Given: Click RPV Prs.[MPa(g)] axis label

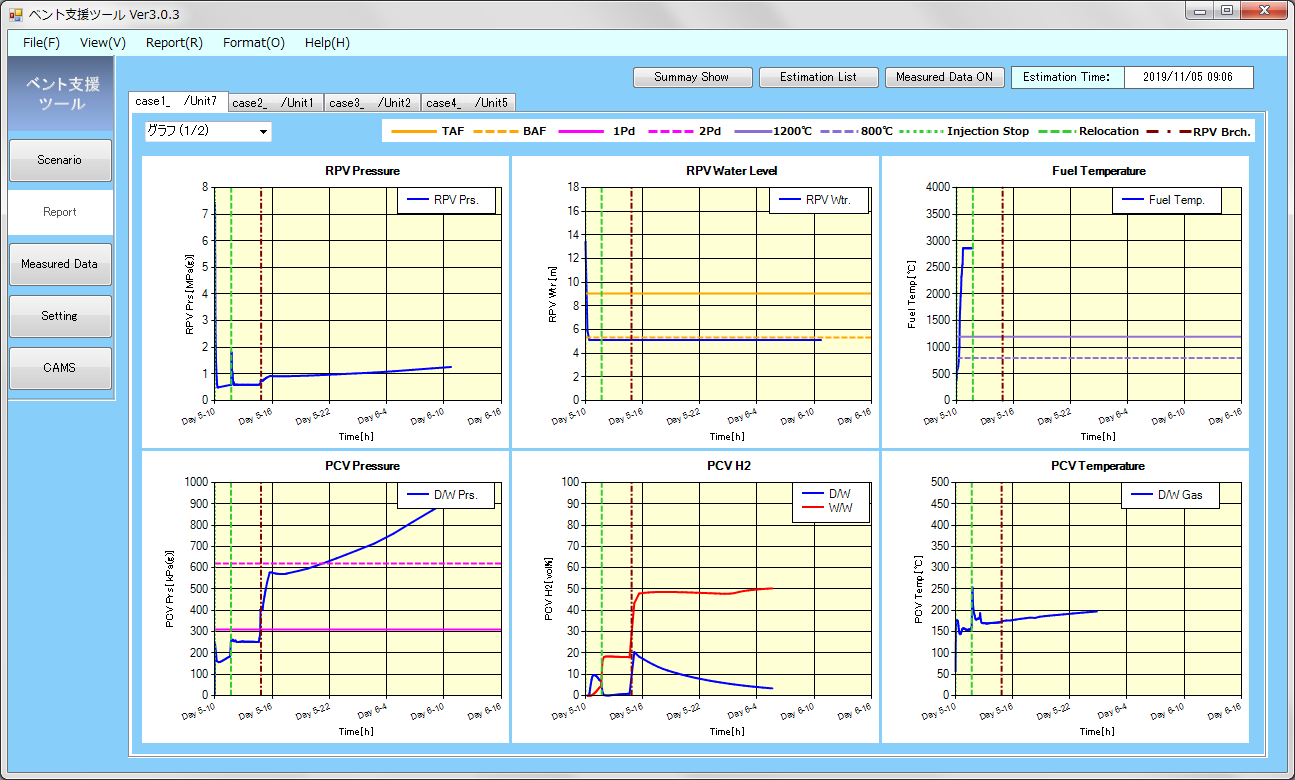Looking at the screenshot, I should coord(189,294).
